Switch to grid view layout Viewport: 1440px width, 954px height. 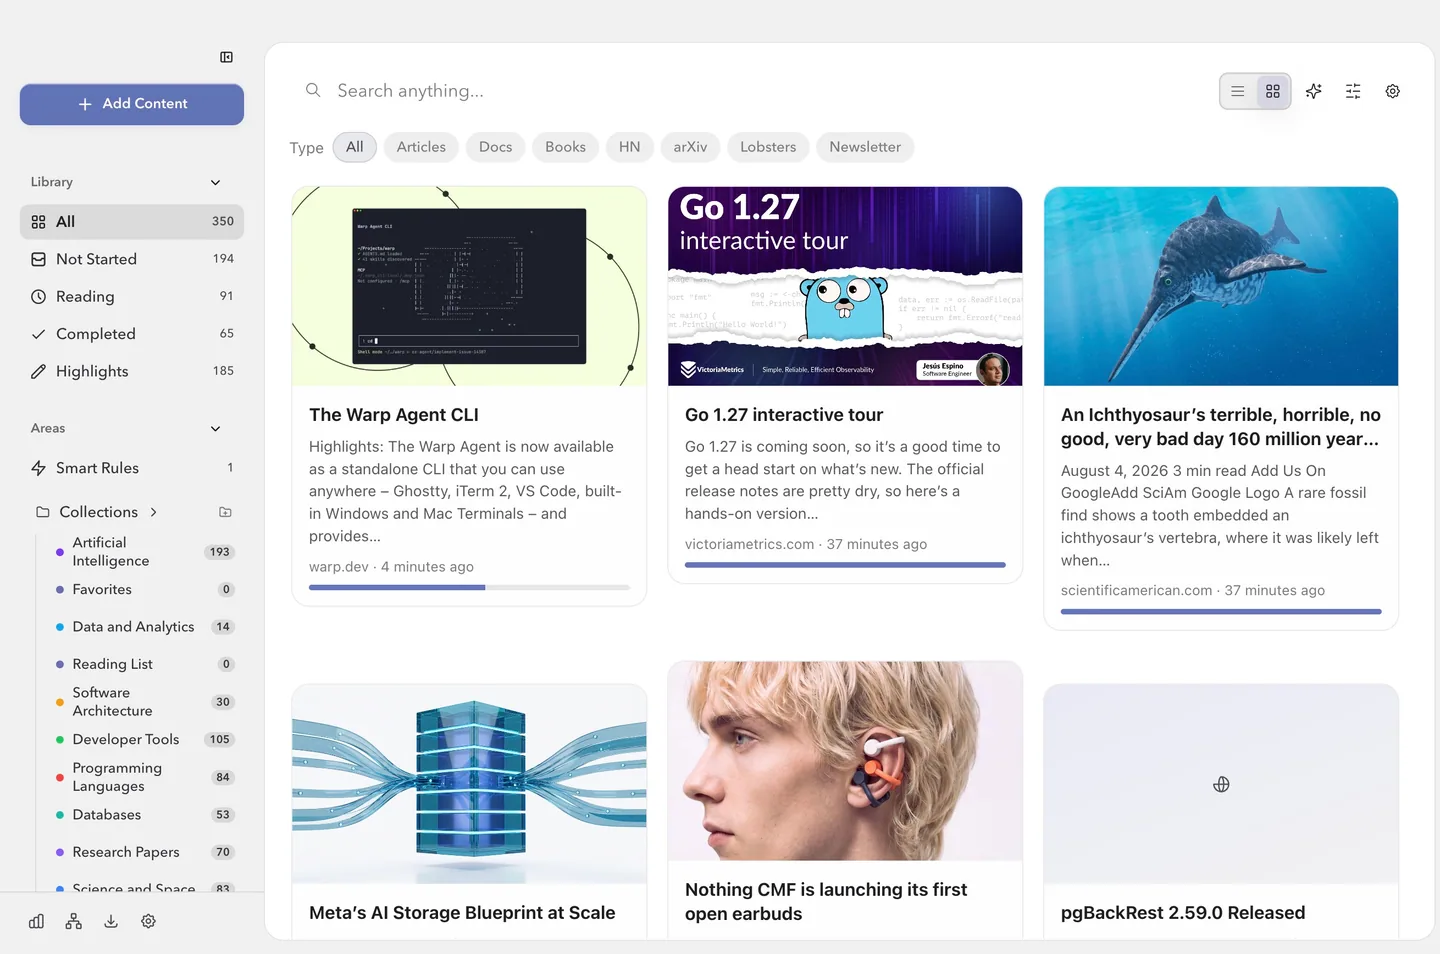pyautogui.click(x=1273, y=91)
